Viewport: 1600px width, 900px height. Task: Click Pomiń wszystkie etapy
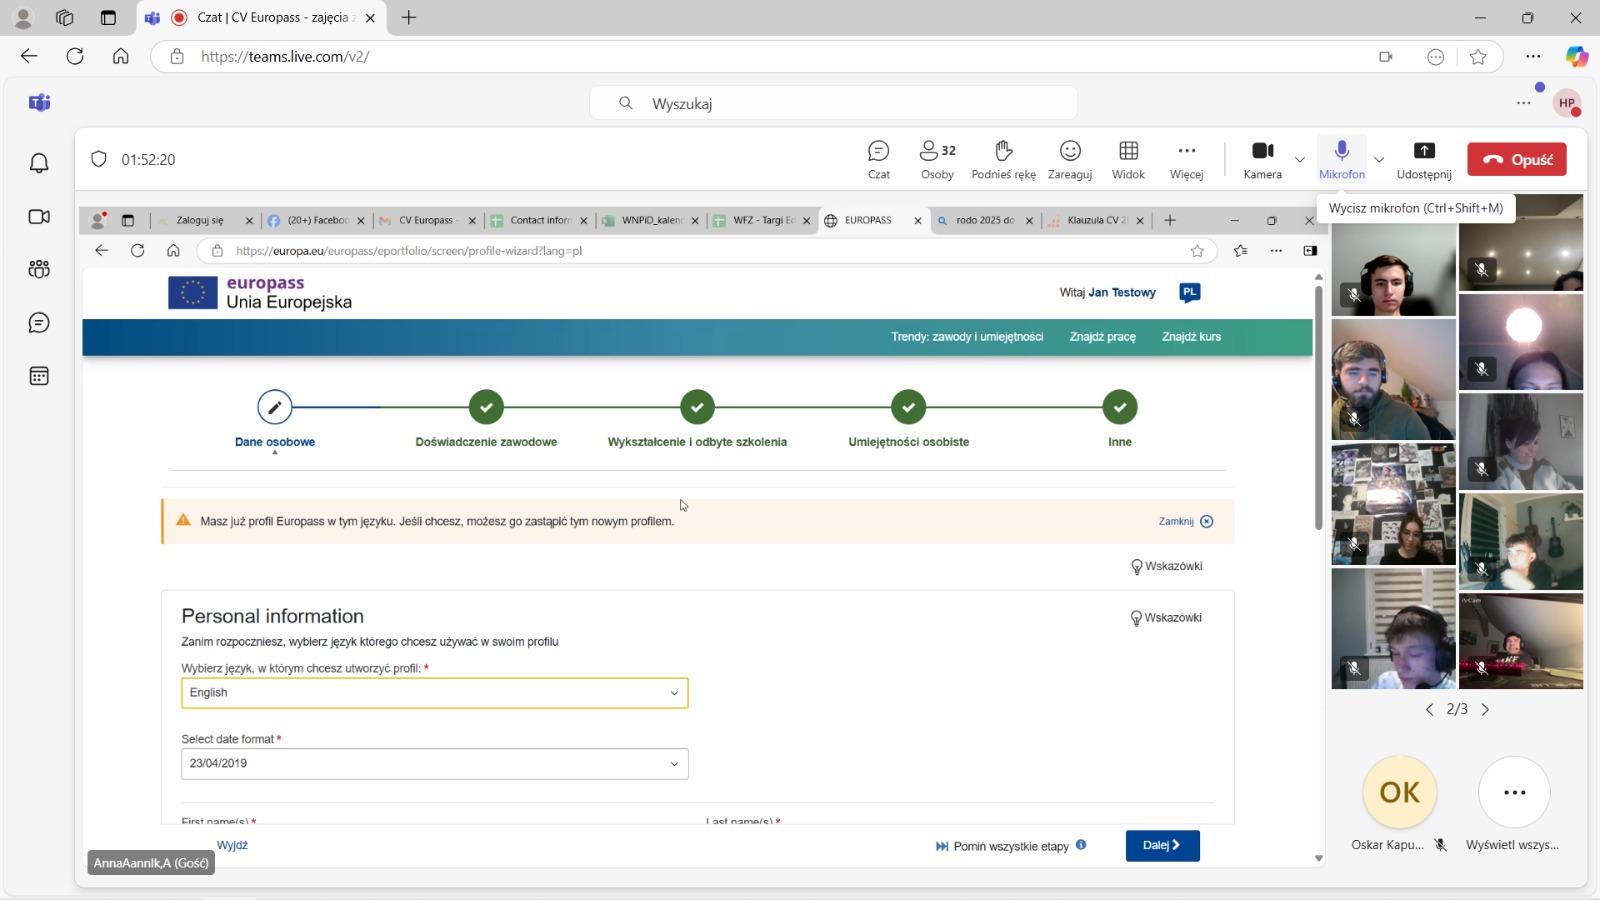point(1002,846)
